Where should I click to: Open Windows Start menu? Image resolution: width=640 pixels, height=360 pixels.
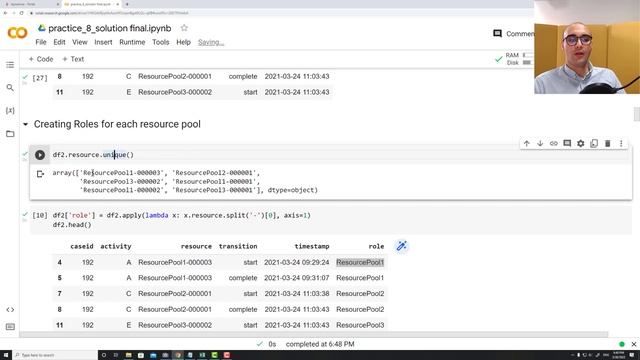pyautogui.click(x=6, y=355)
